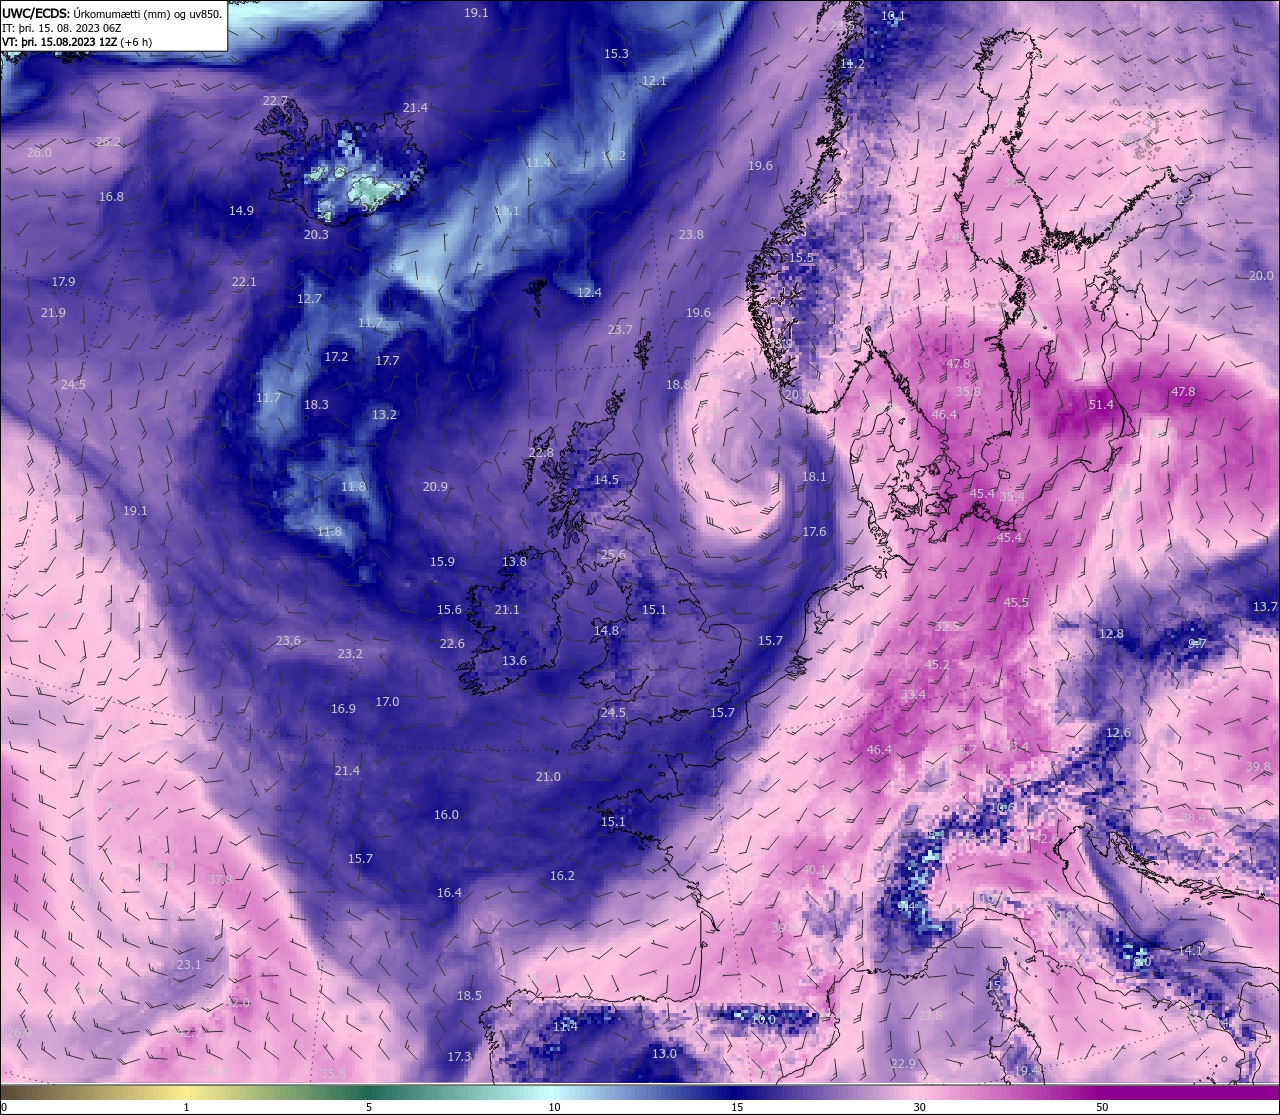1280x1115 pixels.
Task: Click the 18.3 value on the map
Action: click(316, 404)
